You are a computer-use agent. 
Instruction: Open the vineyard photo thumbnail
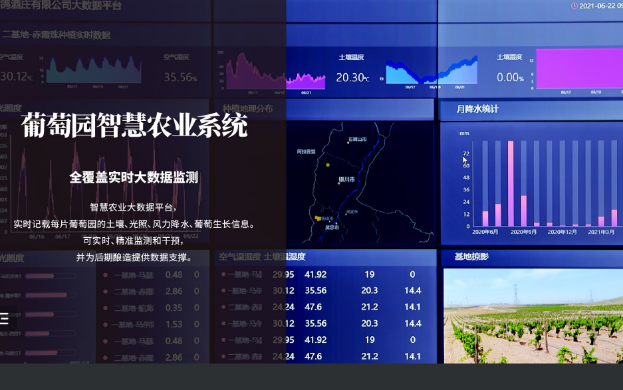pos(533,316)
